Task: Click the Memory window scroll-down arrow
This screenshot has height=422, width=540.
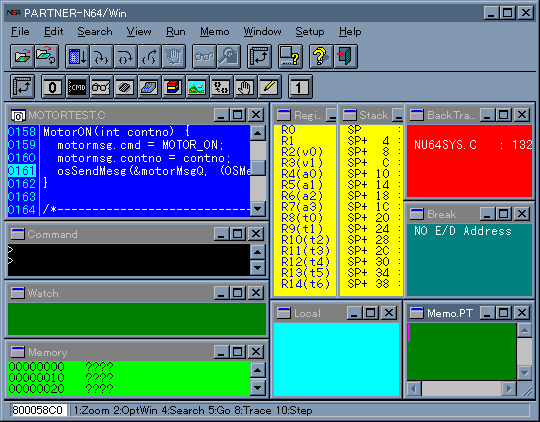Action: tap(258, 388)
